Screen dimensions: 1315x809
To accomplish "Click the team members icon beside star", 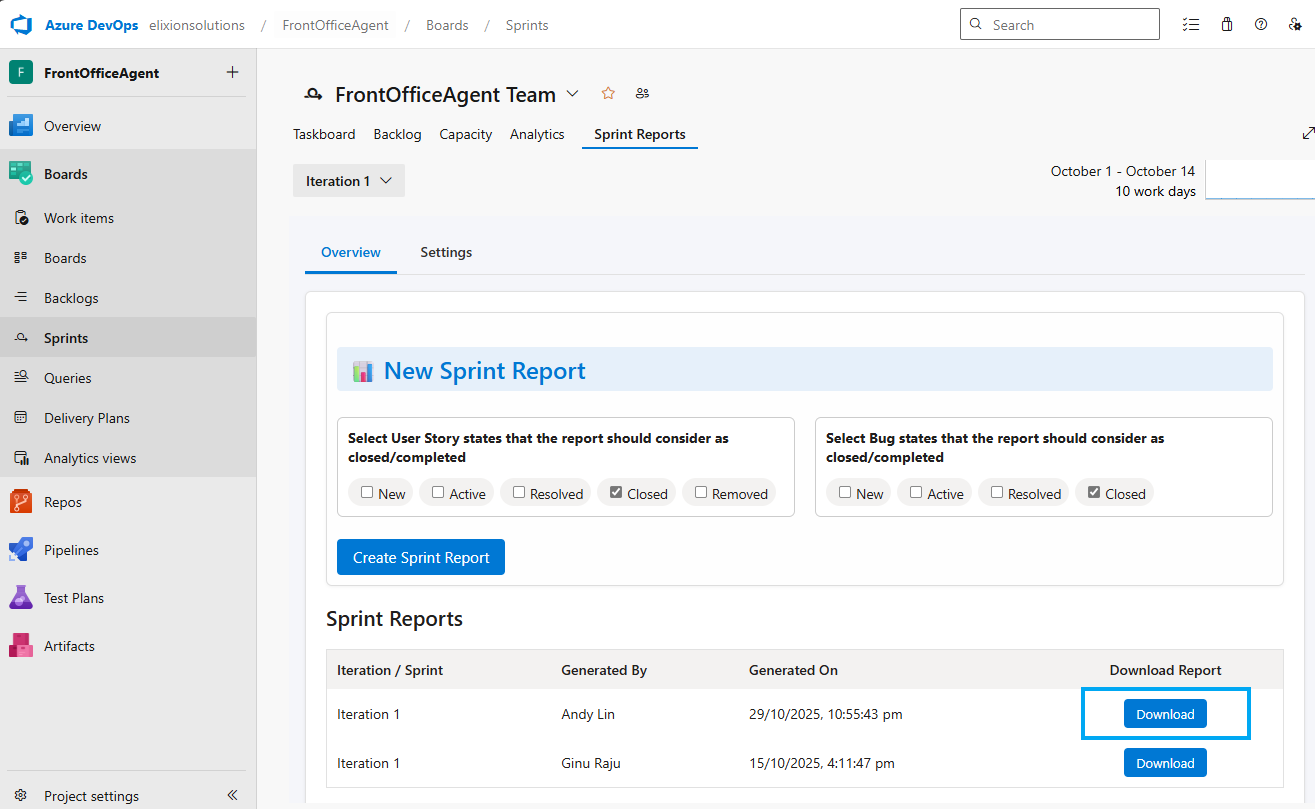I will tap(642, 94).
